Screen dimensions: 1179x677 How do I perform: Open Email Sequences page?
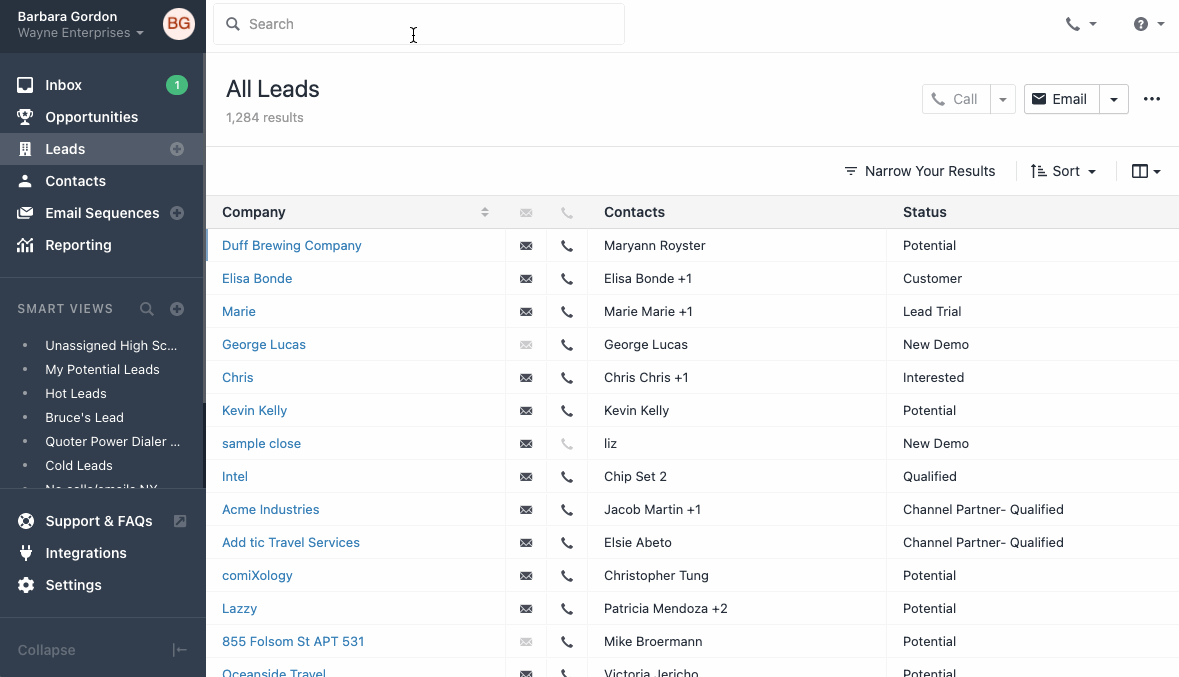click(x=90, y=213)
